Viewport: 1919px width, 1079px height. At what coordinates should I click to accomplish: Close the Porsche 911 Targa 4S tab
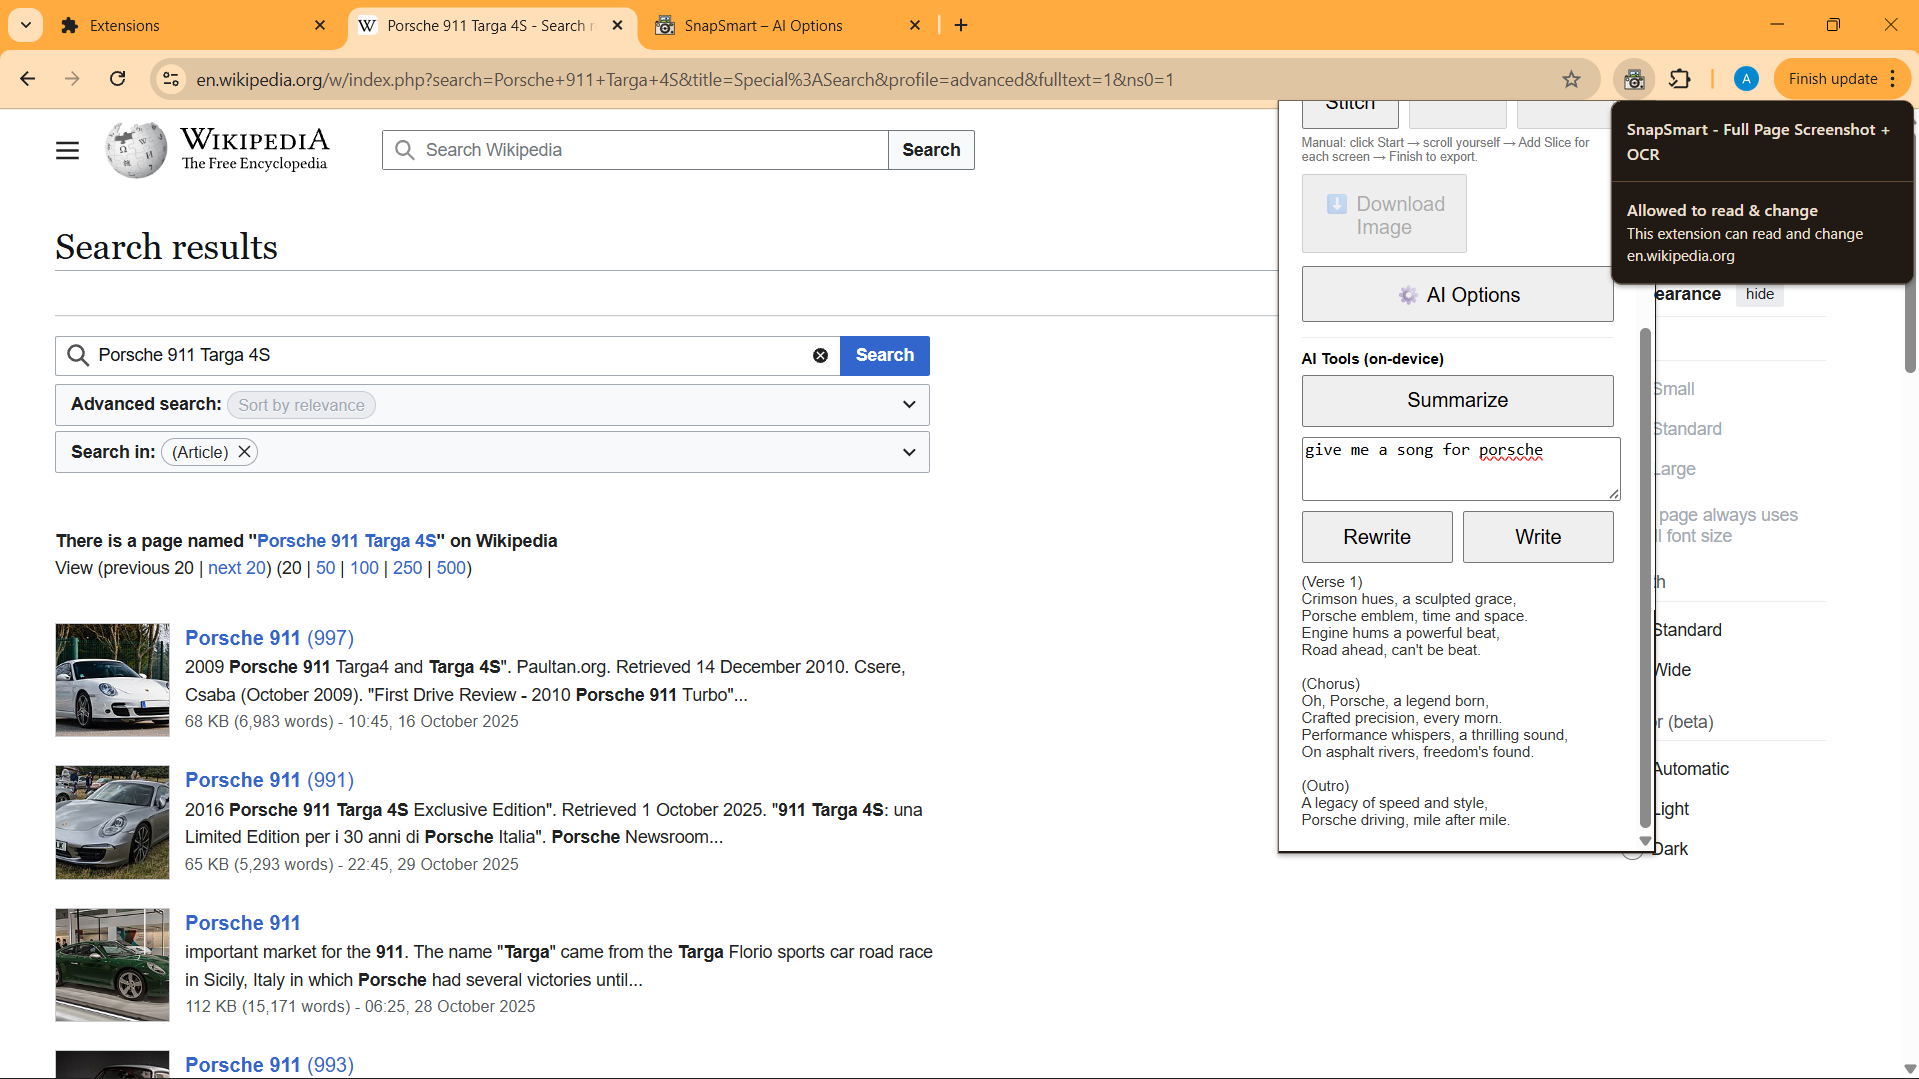tap(618, 25)
